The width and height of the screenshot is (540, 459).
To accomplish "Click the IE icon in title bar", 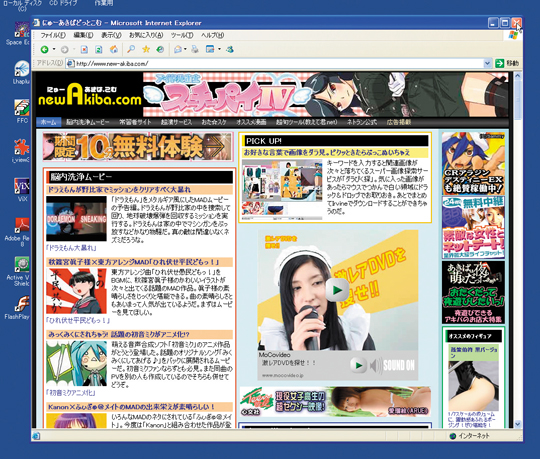I will [36, 23].
